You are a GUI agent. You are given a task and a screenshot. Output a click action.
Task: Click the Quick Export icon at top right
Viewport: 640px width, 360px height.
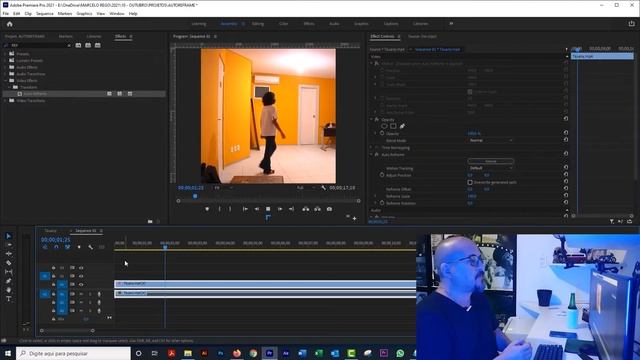(631, 24)
